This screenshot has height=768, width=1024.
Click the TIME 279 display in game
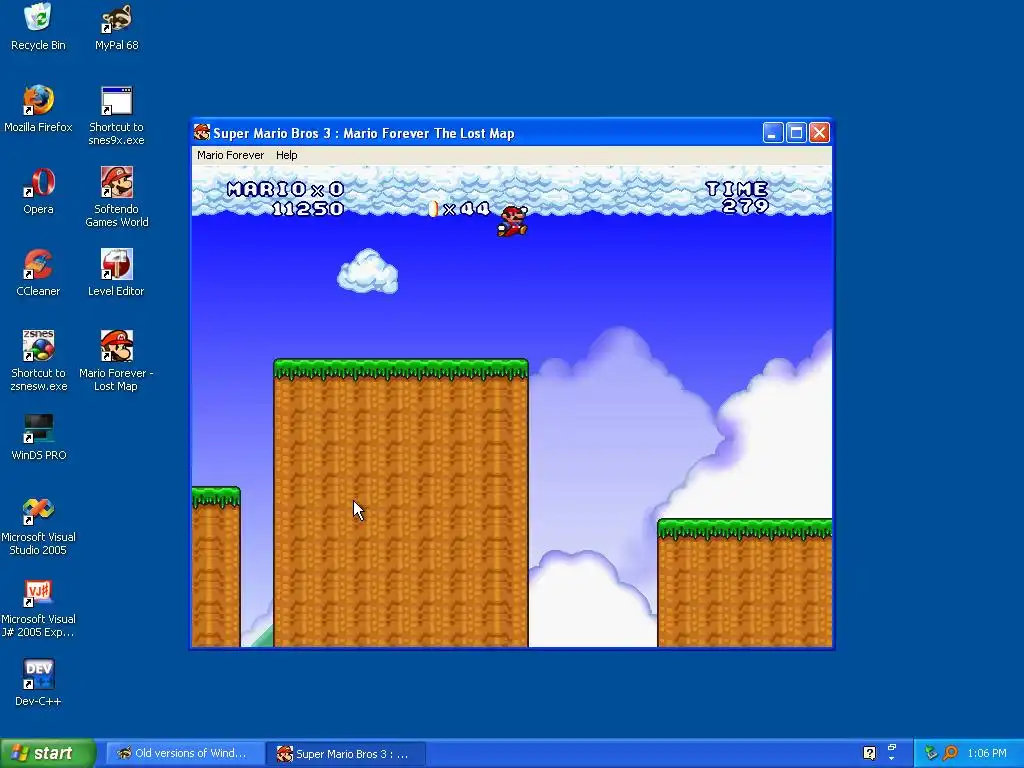pyautogui.click(x=738, y=198)
